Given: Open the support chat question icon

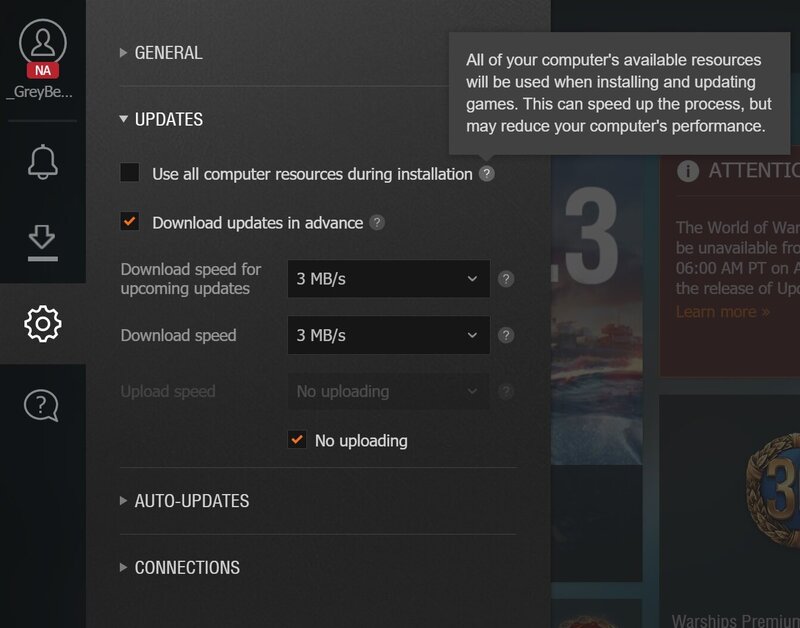Looking at the screenshot, I should 42,405.
